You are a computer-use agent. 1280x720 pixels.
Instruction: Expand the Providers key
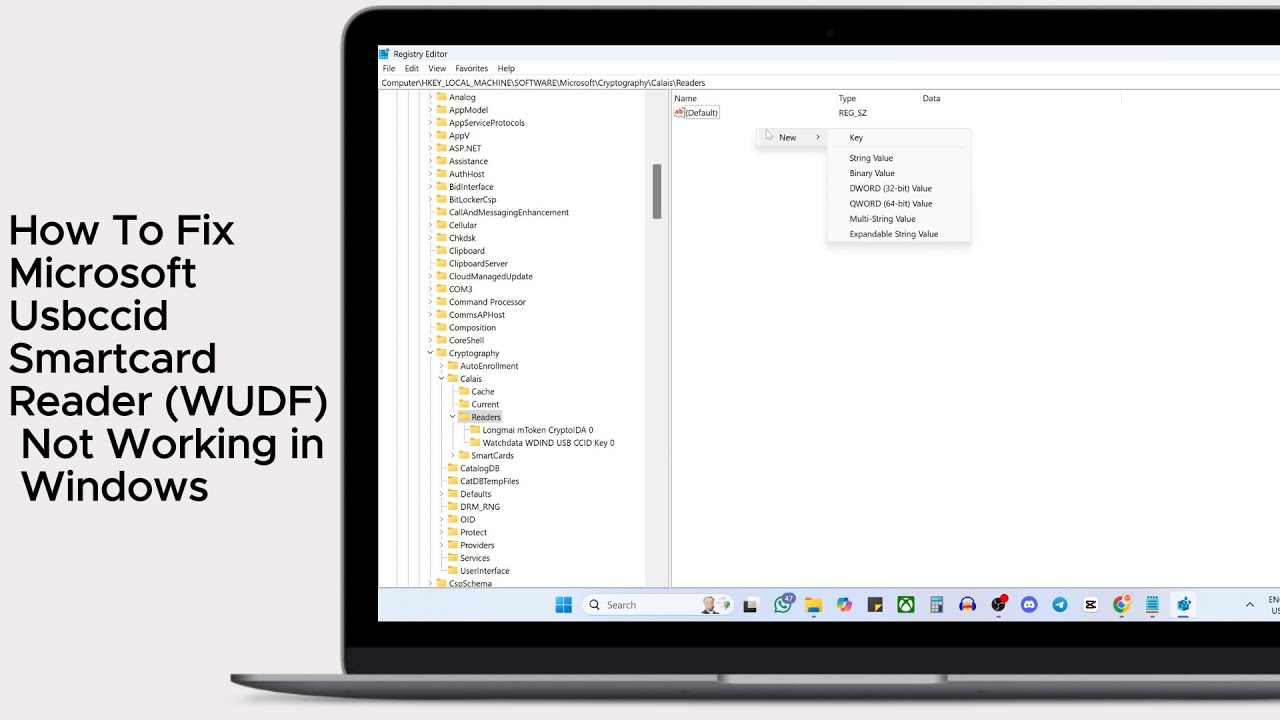pos(441,545)
